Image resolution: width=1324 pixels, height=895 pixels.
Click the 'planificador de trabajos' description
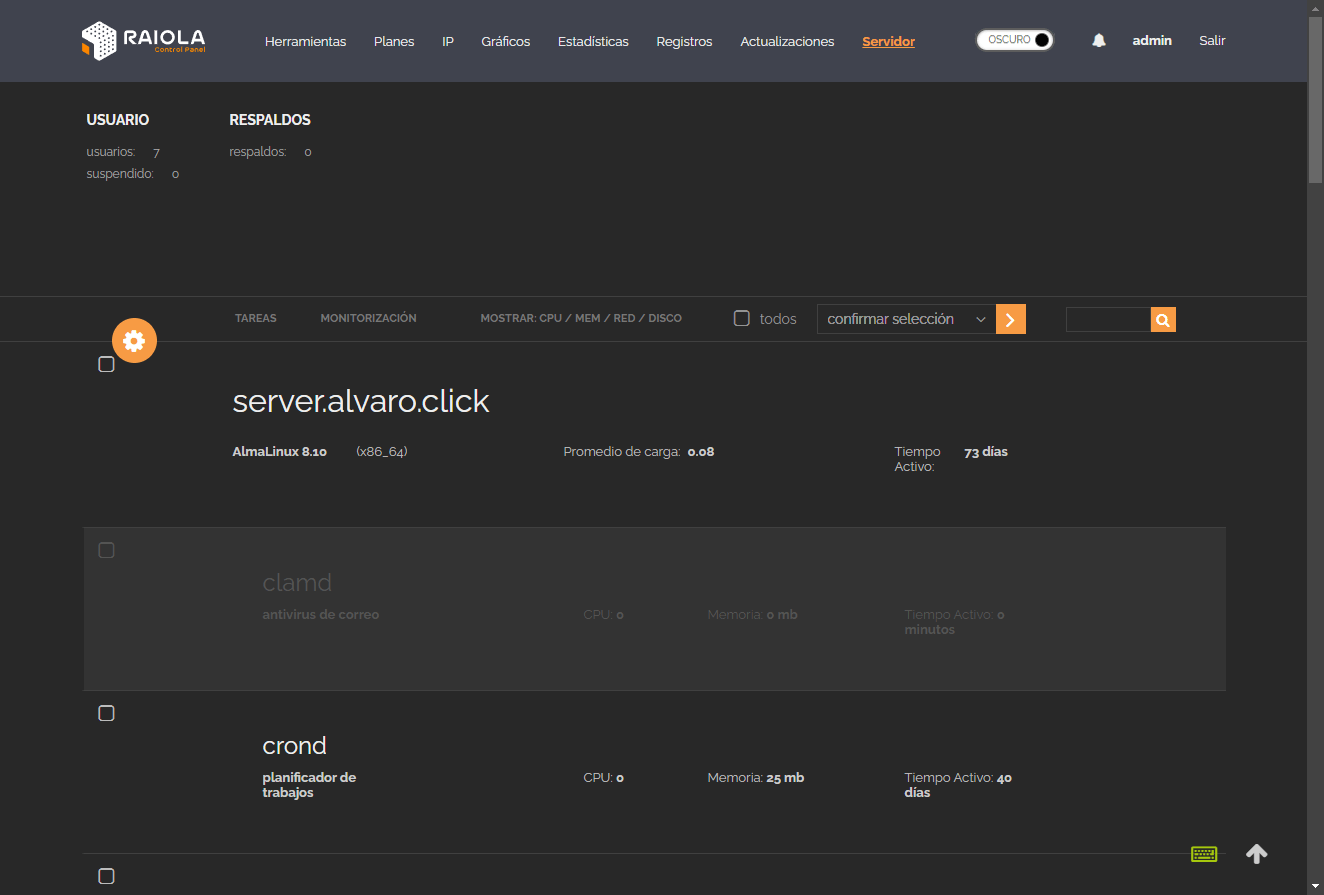[309, 785]
